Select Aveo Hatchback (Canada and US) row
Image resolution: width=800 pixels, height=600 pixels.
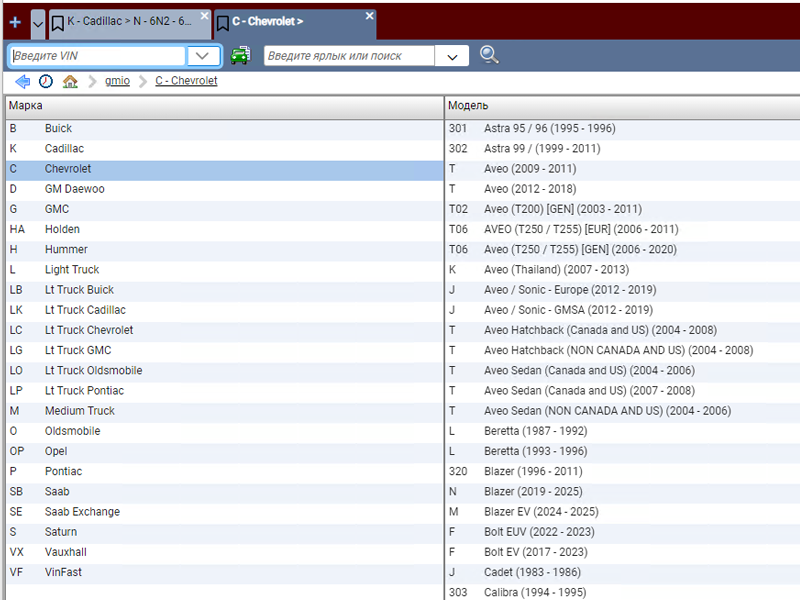pyautogui.click(x=622, y=330)
